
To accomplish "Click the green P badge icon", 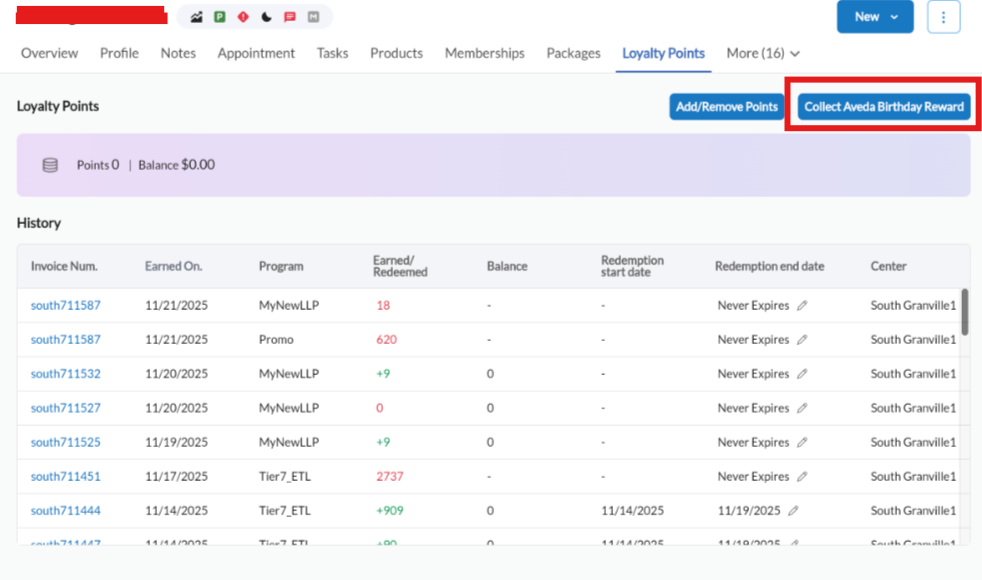I will click(x=220, y=17).
